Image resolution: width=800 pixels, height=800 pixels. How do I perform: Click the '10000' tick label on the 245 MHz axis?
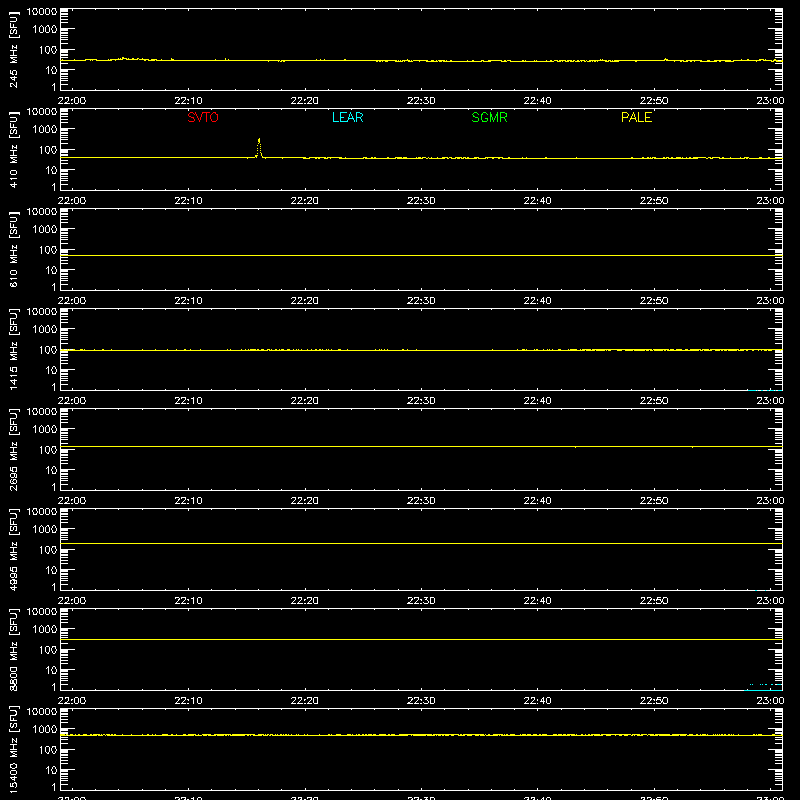tap(42, 12)
